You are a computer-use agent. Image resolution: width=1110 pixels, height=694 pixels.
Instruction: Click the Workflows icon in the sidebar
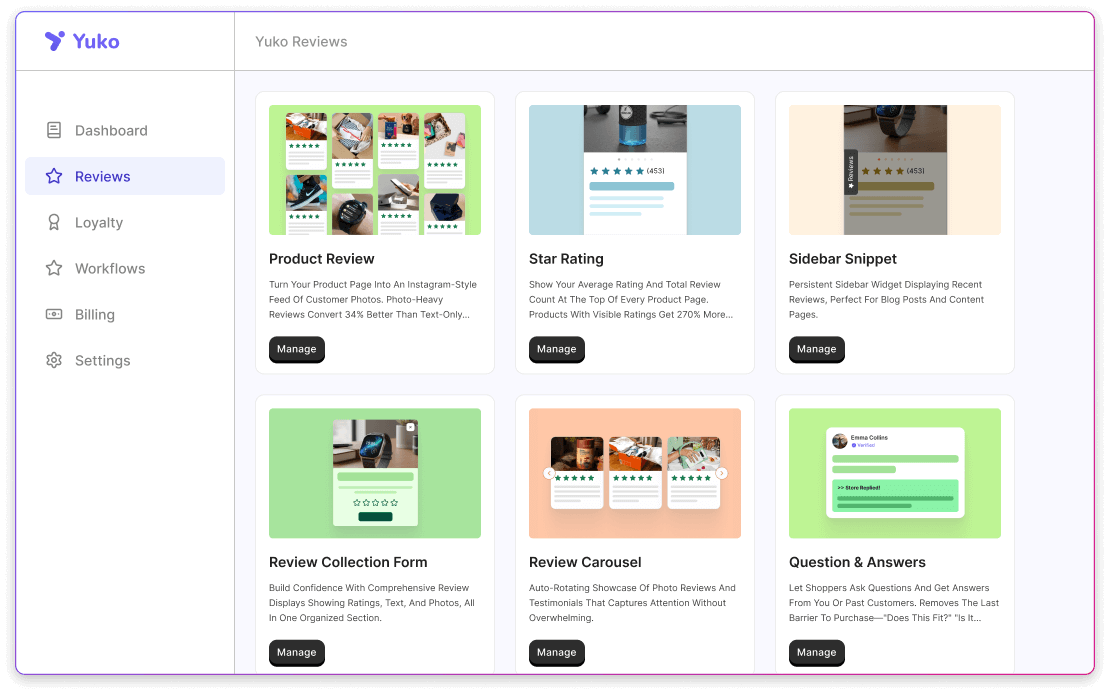[x=53, y=268]
